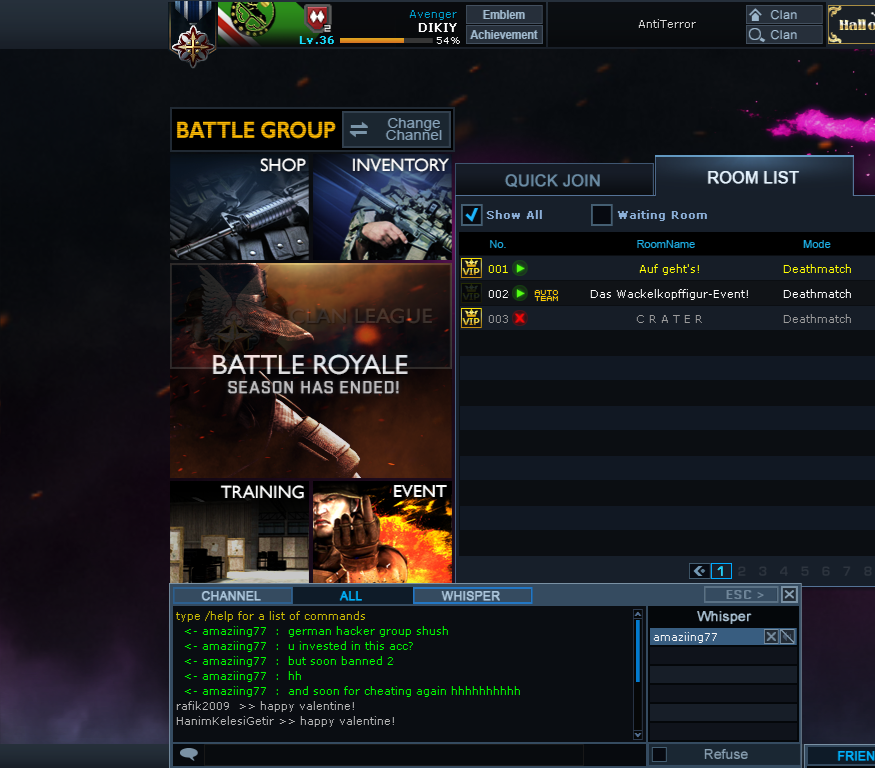The width and height of the screenshot is (875, 768).
Task: Toggle the Show All checkbox
Action: (472, 215)
